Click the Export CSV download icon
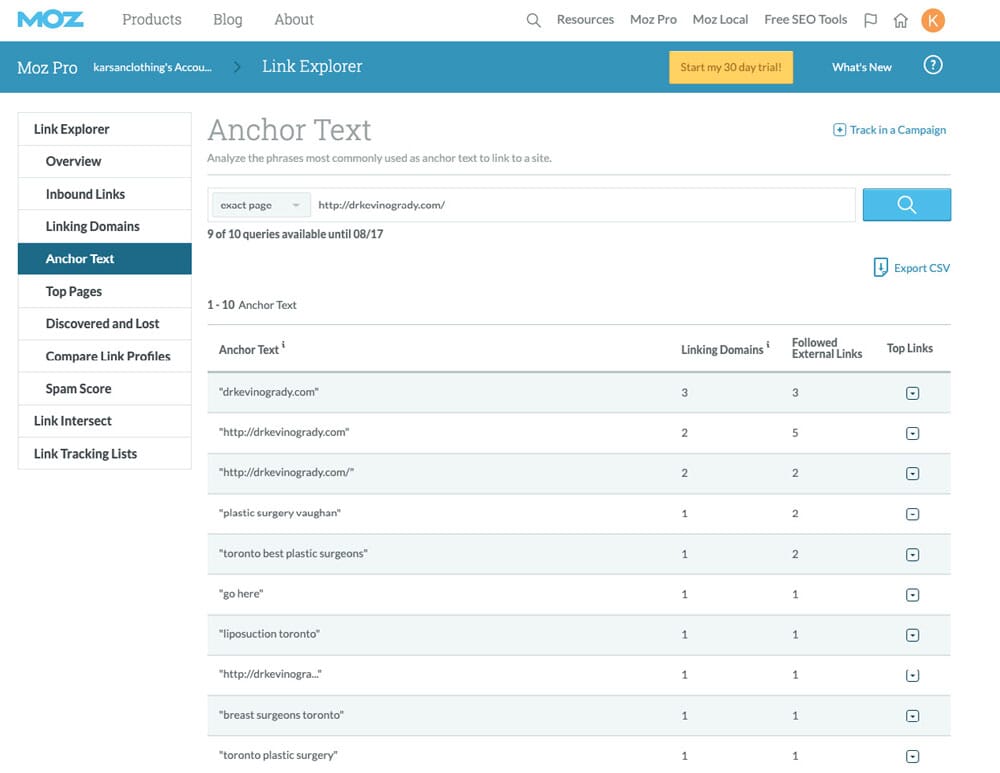Viewport: 1000px width, 773px height. tap(880, 267)
